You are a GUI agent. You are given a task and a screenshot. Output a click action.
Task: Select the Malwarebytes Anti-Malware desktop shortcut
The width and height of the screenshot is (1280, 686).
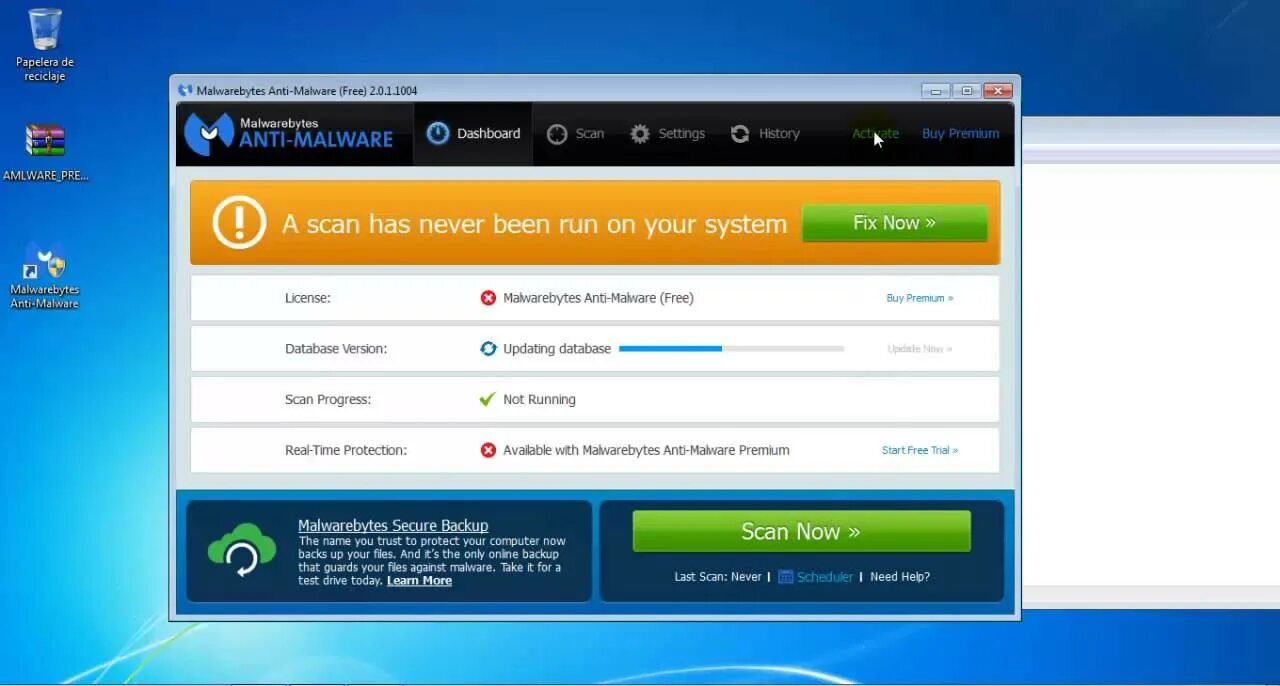click(x=45, y=275)
